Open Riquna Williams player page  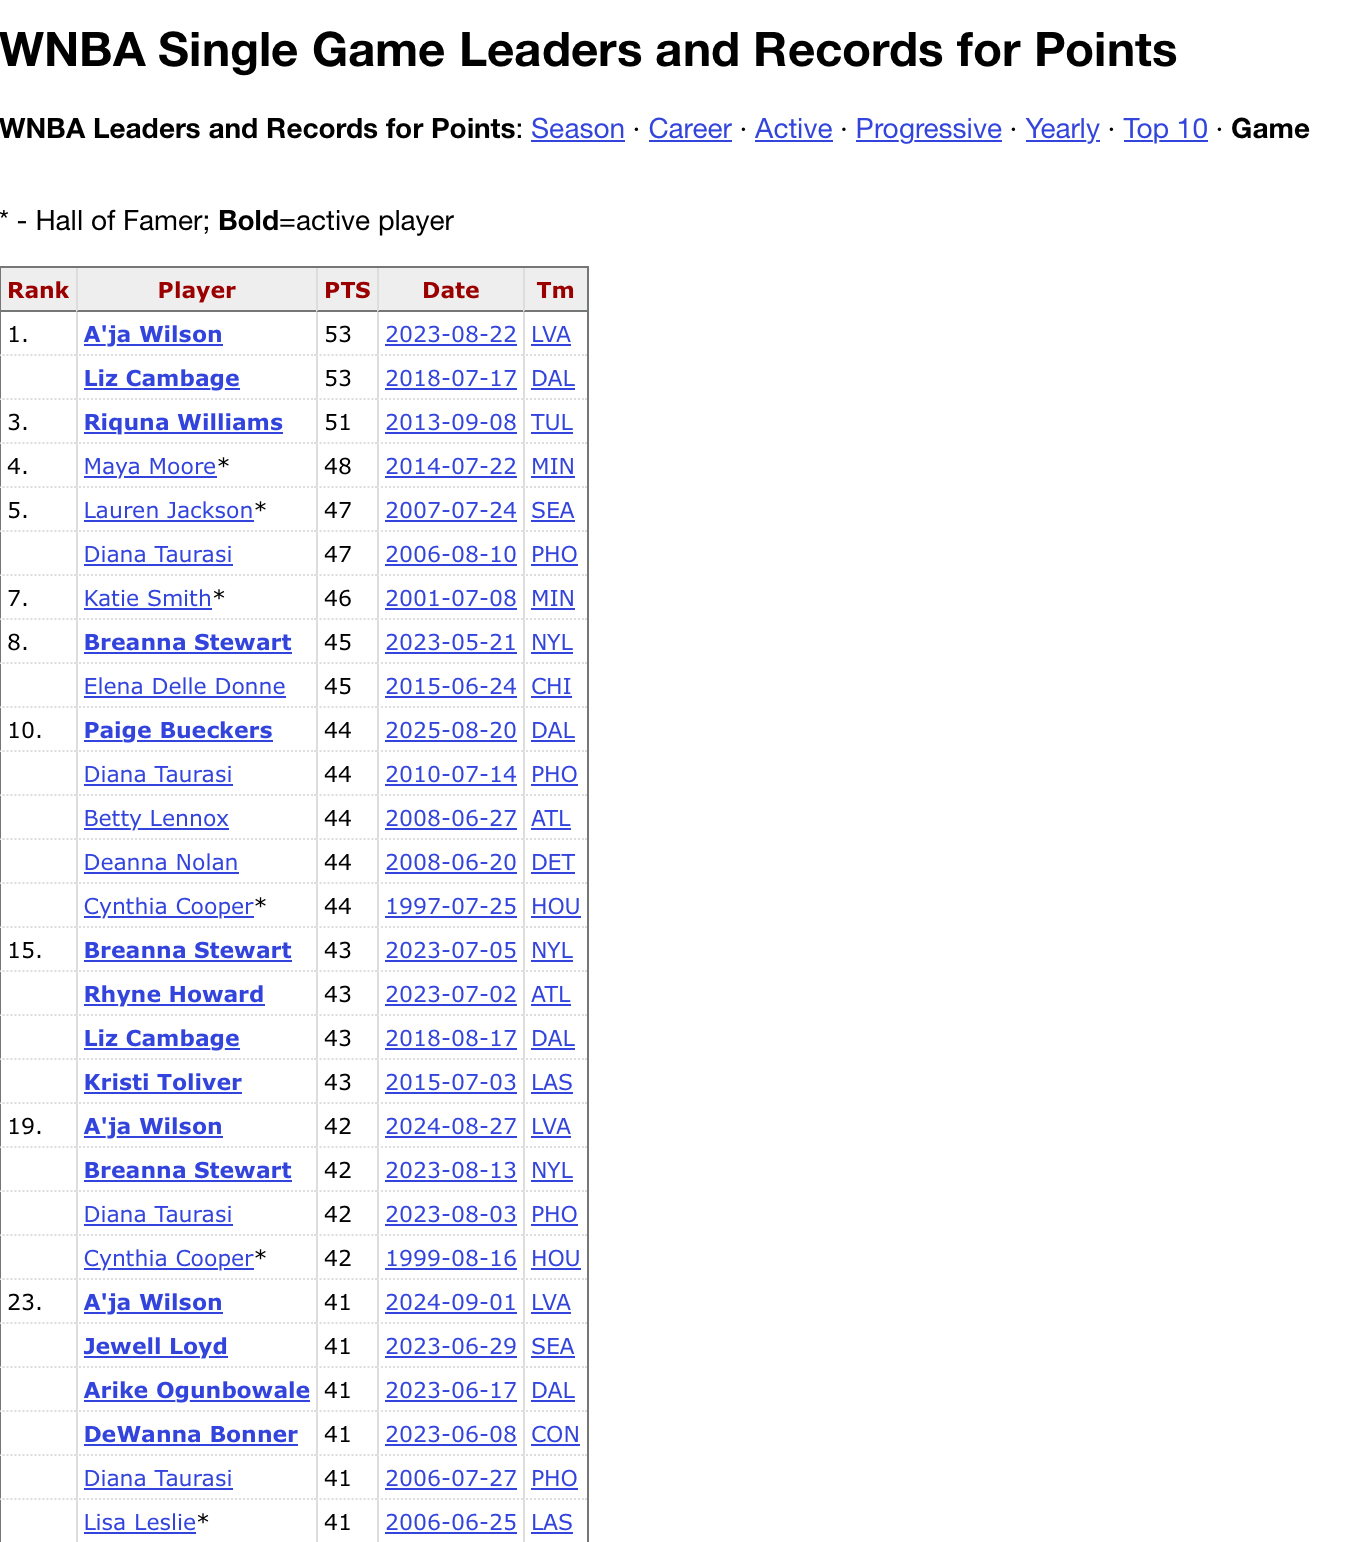coord(183,422)
